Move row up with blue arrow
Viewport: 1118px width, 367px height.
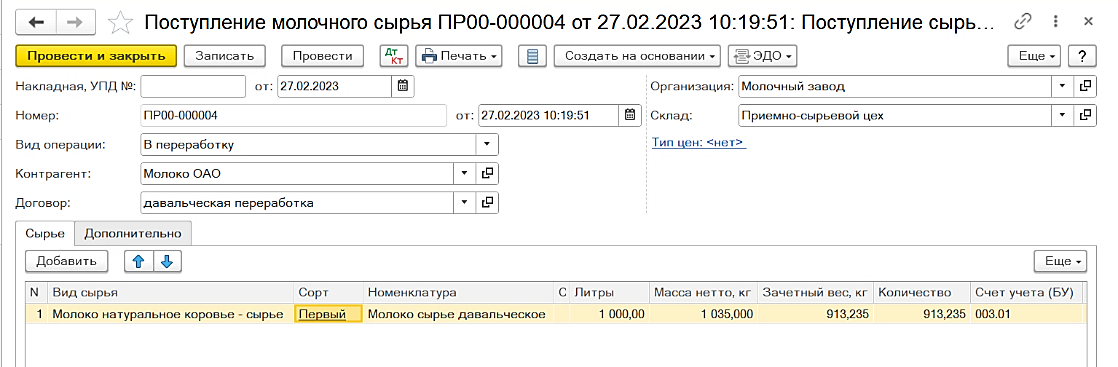(x=138, y=262)
